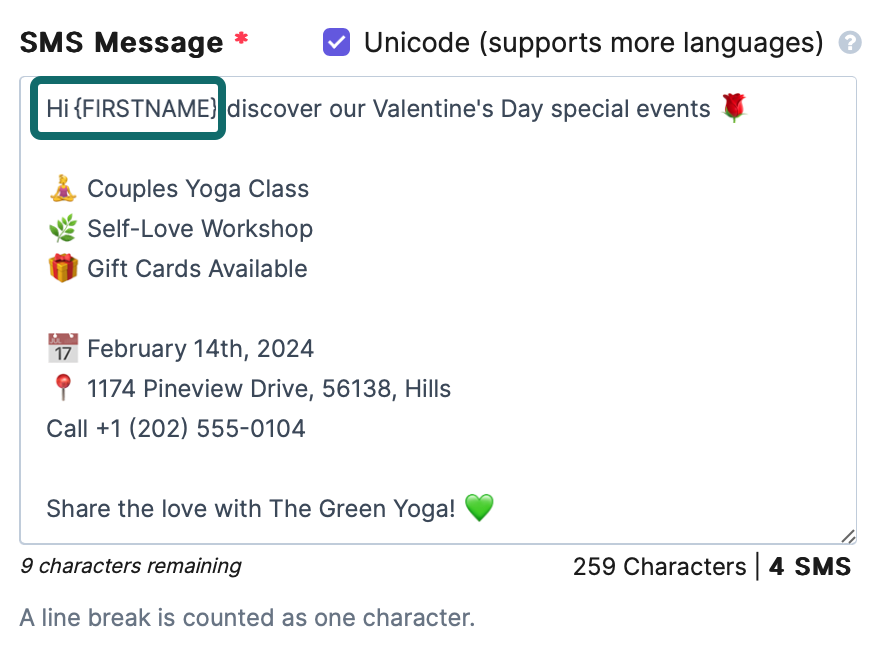
Task: Click the SMS Message field label
Action: [121, 42]
